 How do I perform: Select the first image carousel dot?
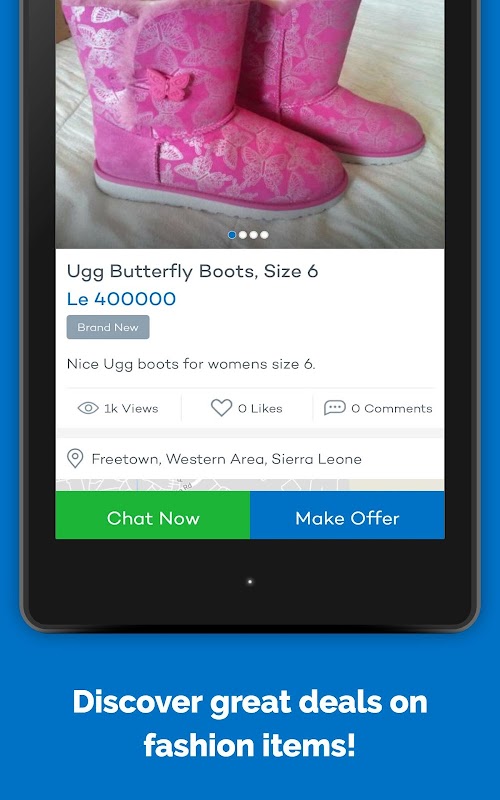[232, 235]
